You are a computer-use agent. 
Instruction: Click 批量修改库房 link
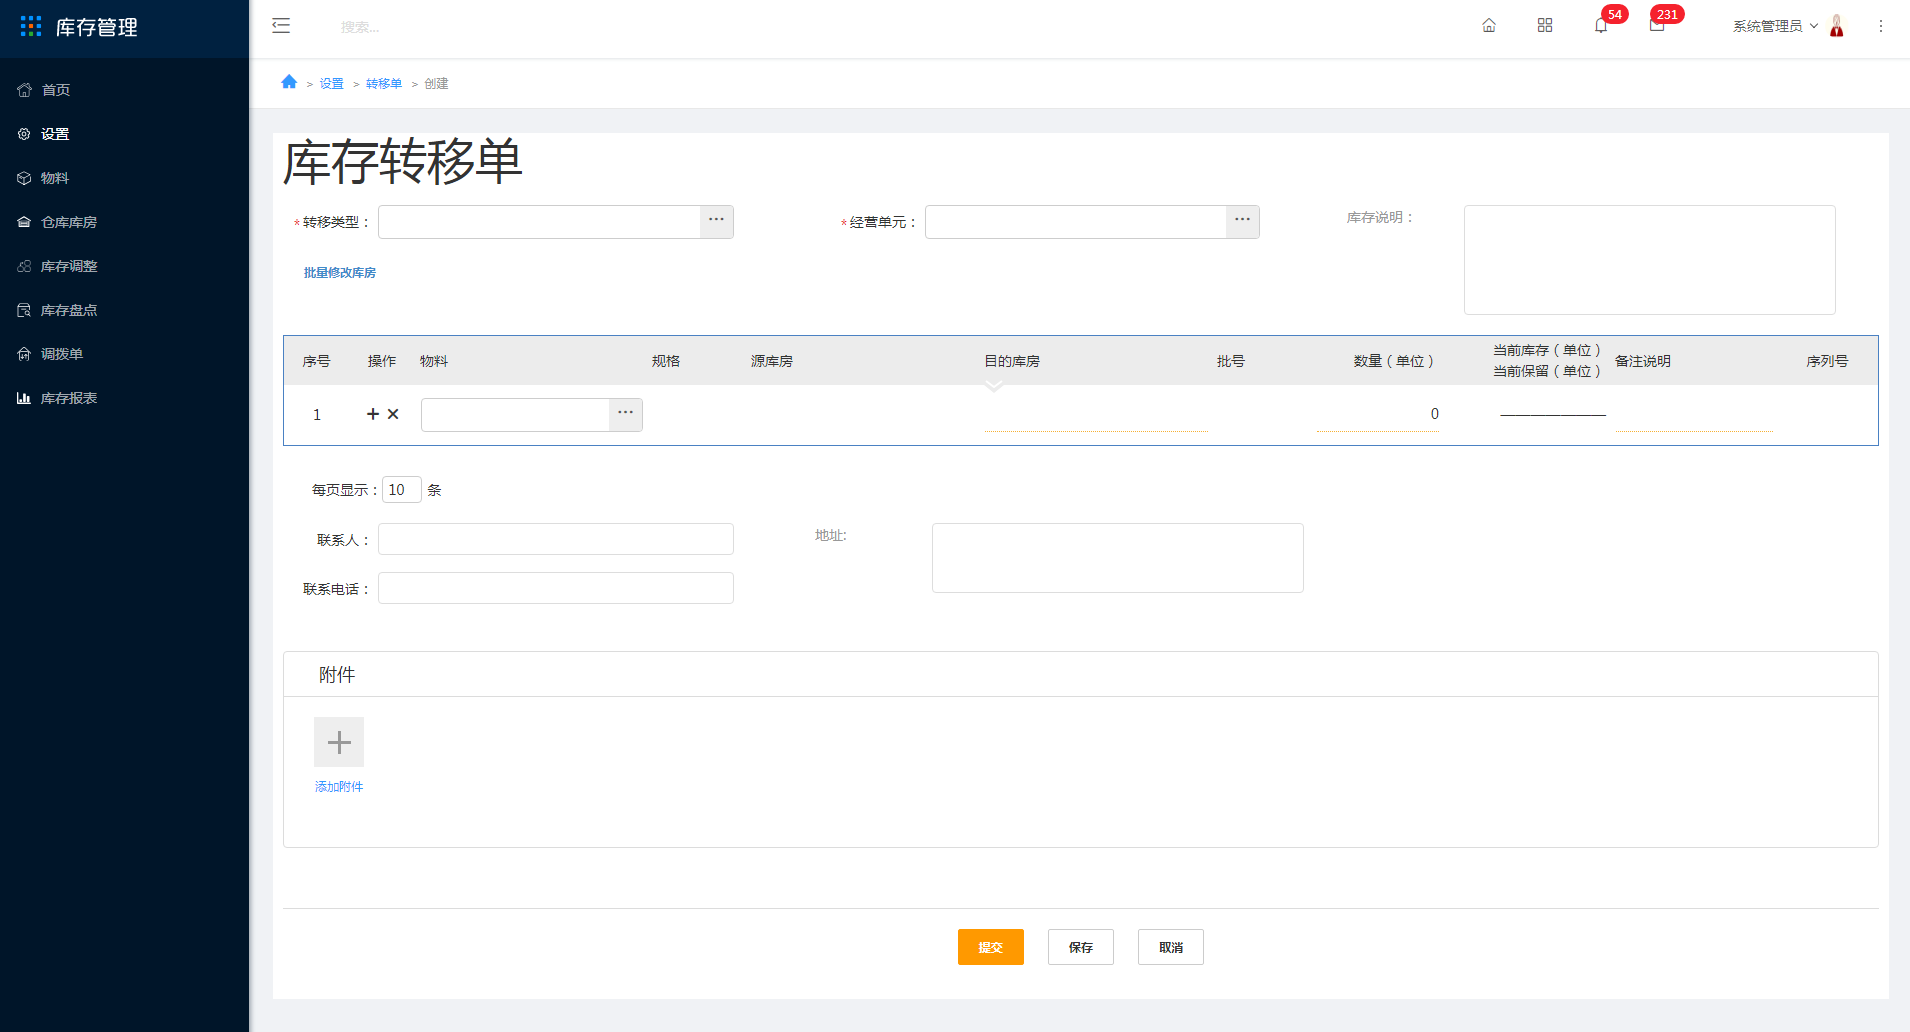pos(340,273)
